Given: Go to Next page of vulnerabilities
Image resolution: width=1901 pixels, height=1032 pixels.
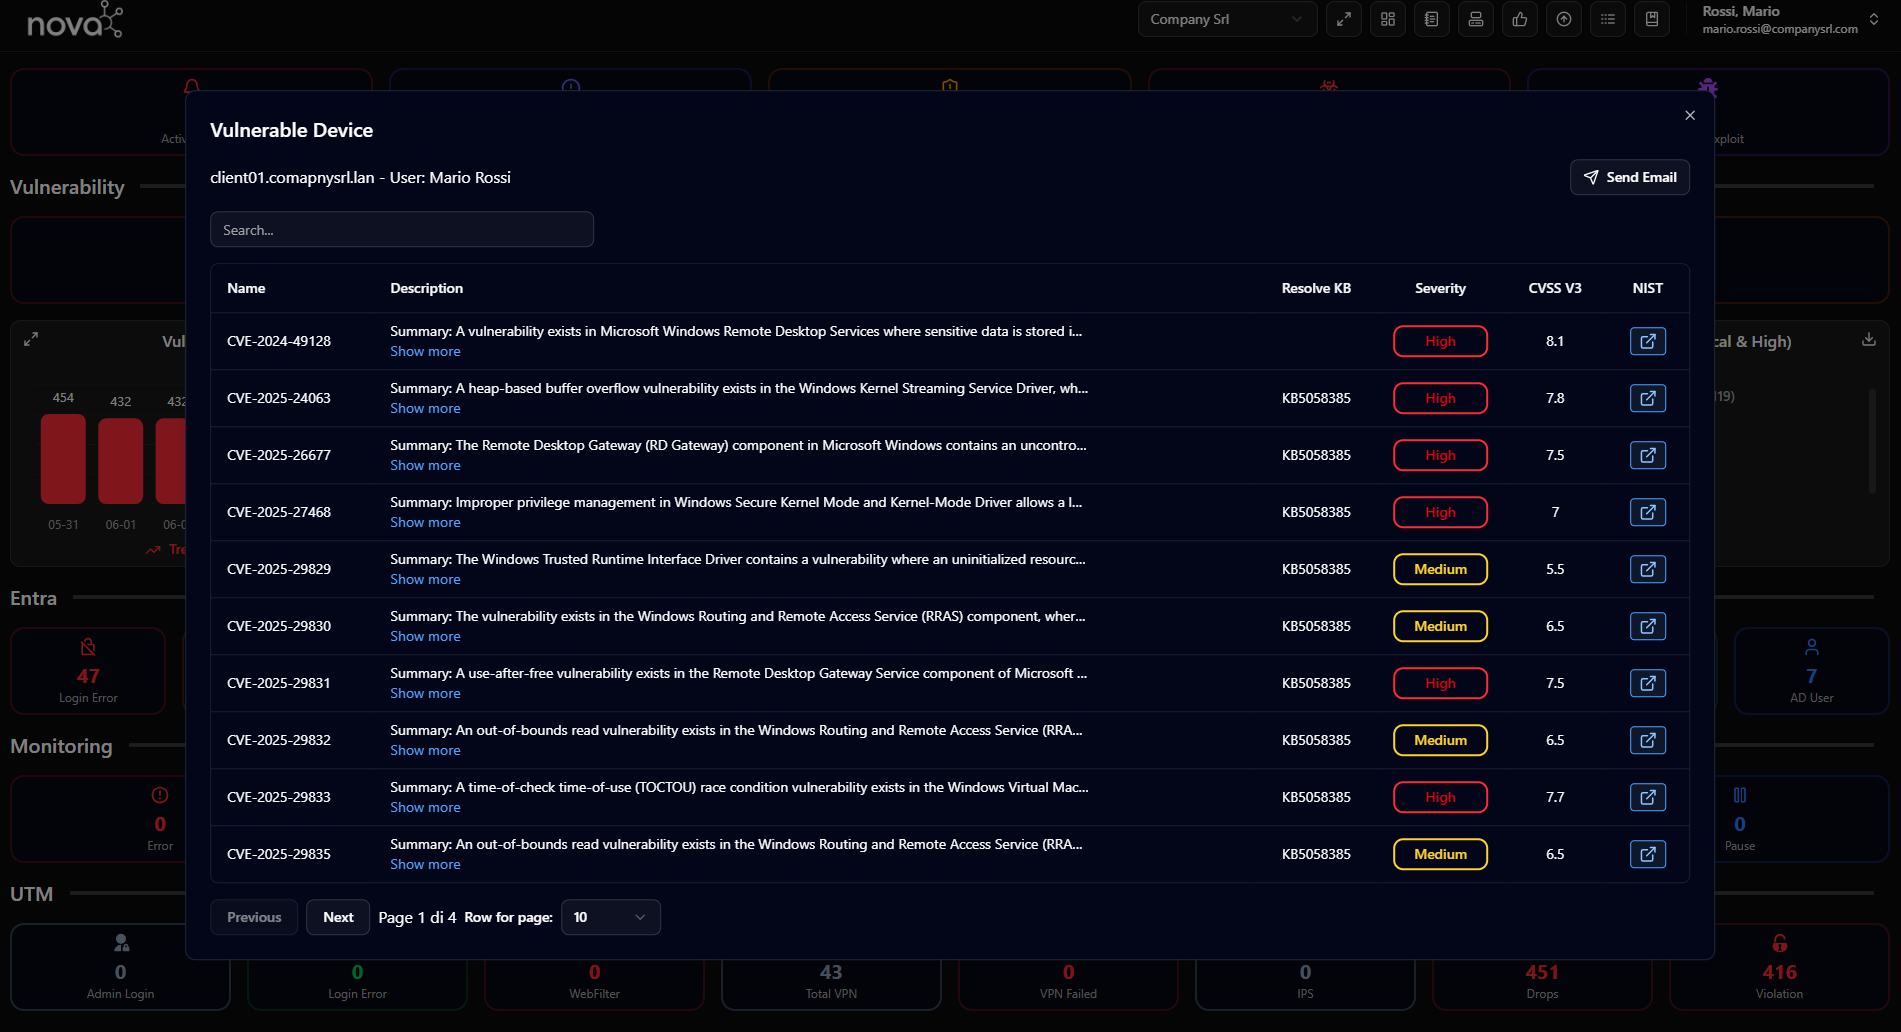Looking at the screenshot, I should pyautogui.click(x=338, y=917).
